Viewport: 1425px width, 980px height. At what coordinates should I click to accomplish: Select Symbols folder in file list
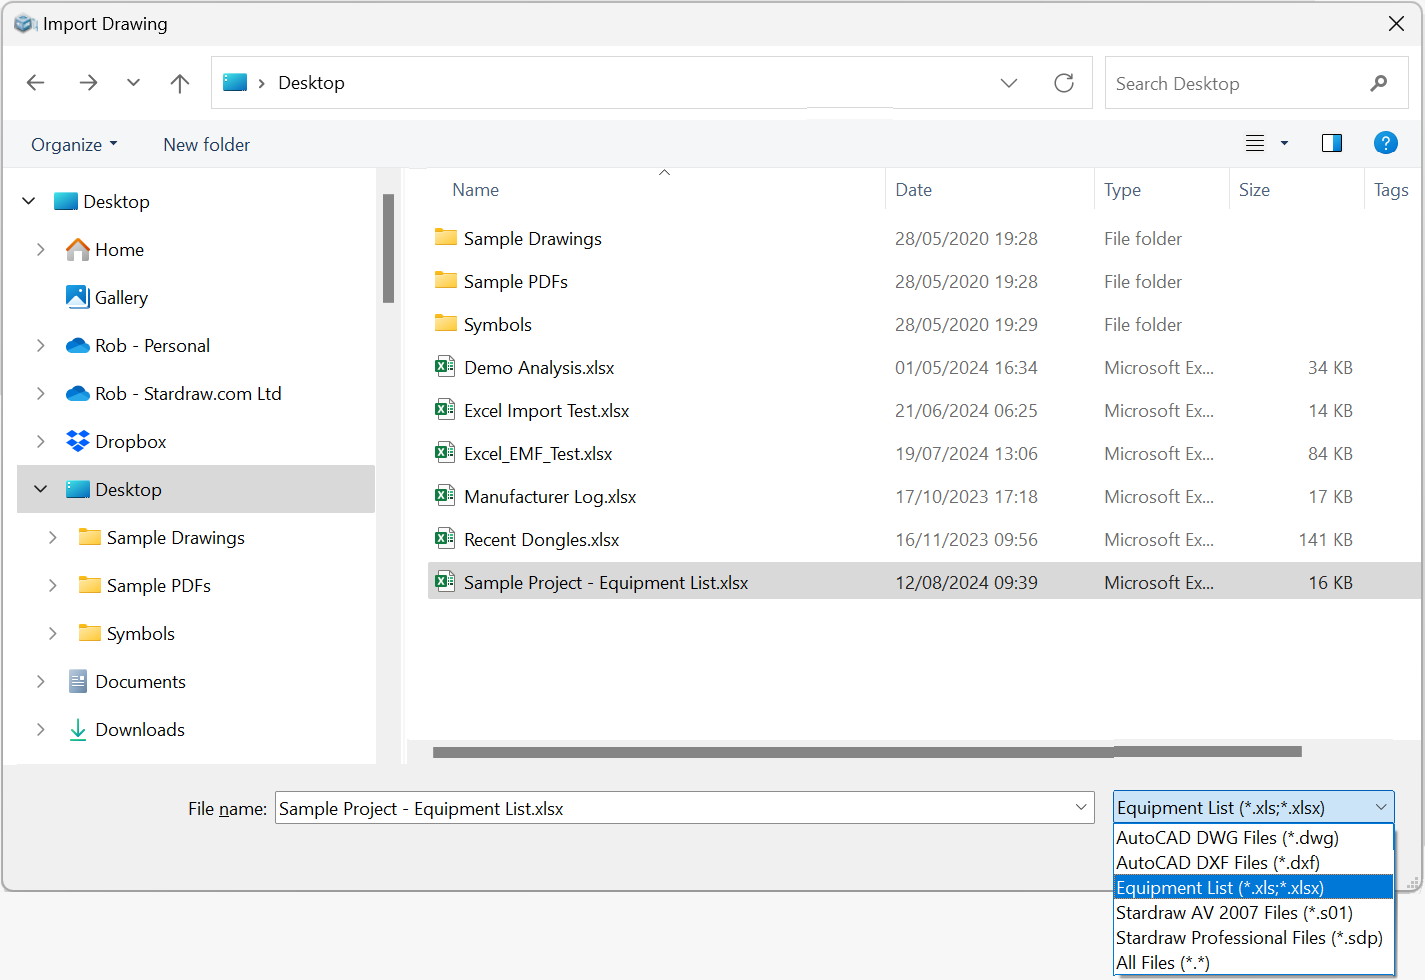(x=497, y=324)
